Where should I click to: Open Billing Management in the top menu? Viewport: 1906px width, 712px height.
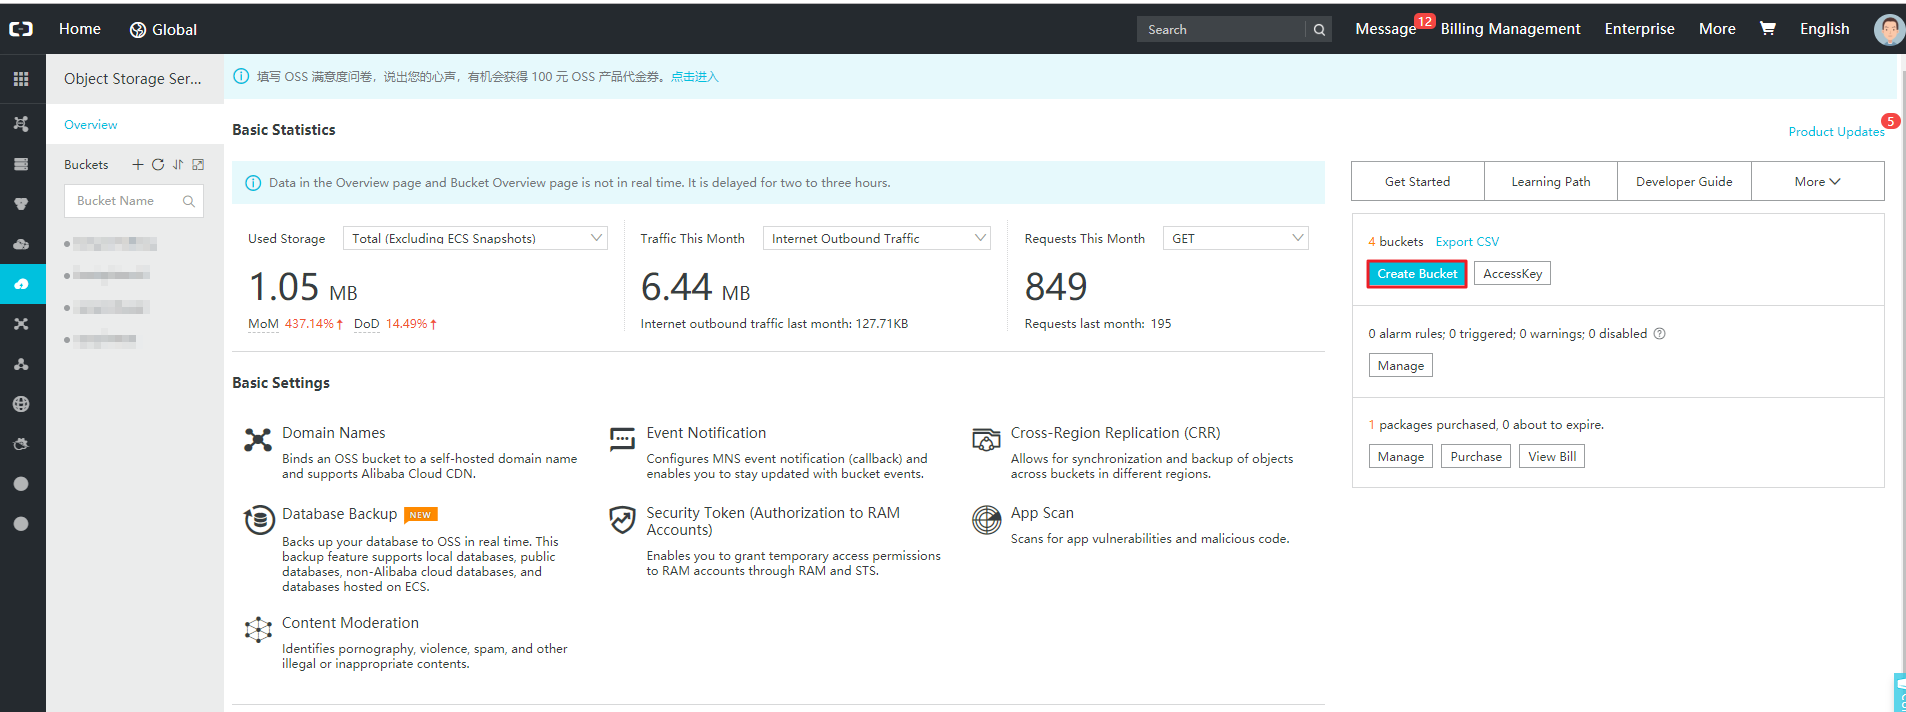coord(1510,29)
